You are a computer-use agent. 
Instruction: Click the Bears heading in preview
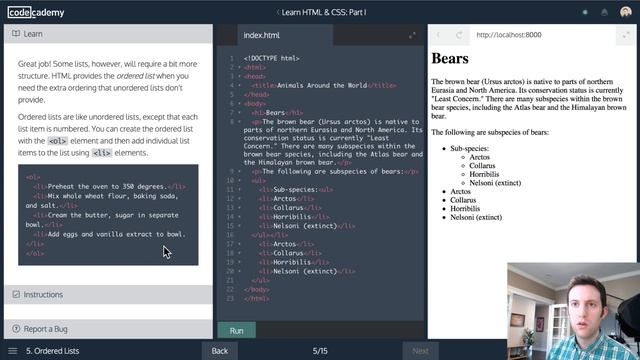pos(450,58)
